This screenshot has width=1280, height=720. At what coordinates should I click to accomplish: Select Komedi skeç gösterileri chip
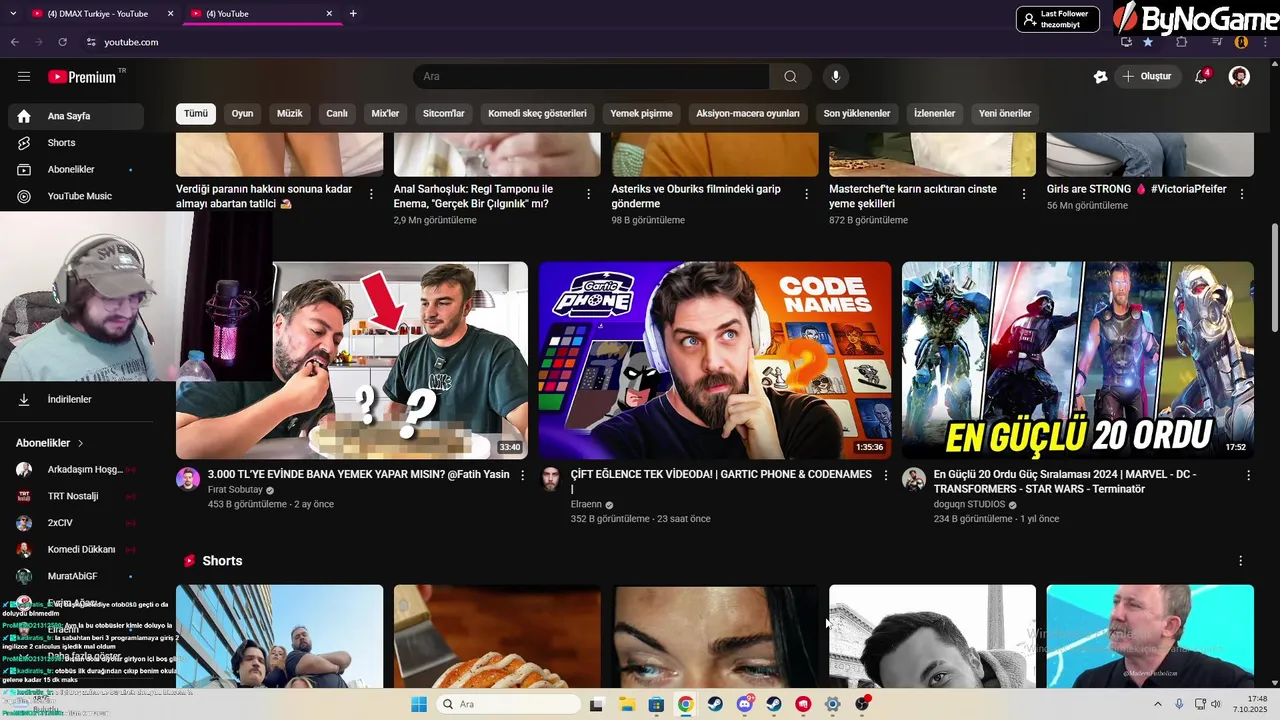click(537, 114)
